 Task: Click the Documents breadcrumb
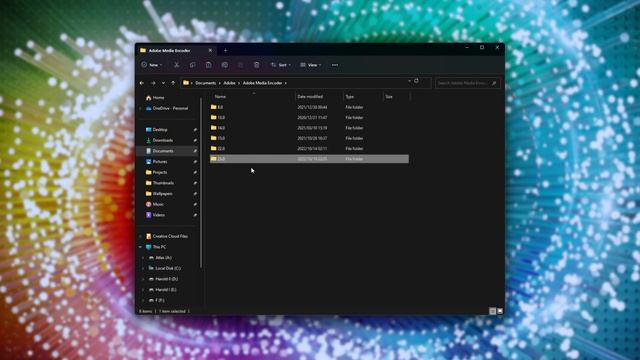[x=205, y=83]
